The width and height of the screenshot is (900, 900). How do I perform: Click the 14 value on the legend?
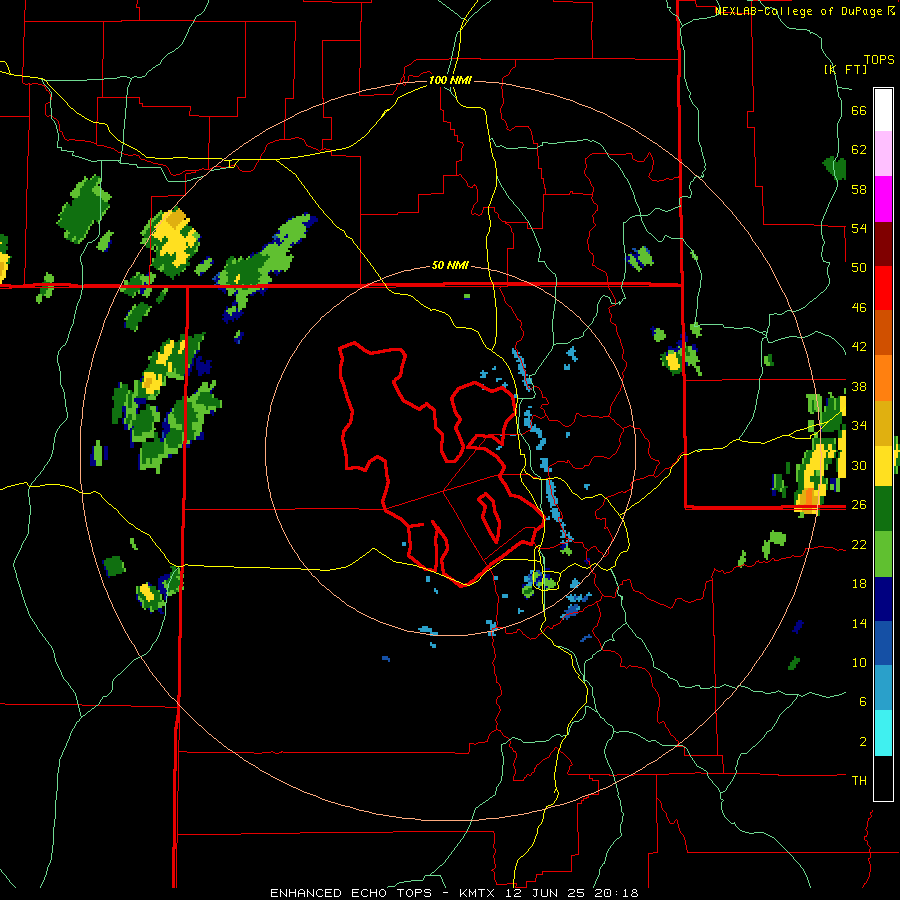tap(859, 623)
